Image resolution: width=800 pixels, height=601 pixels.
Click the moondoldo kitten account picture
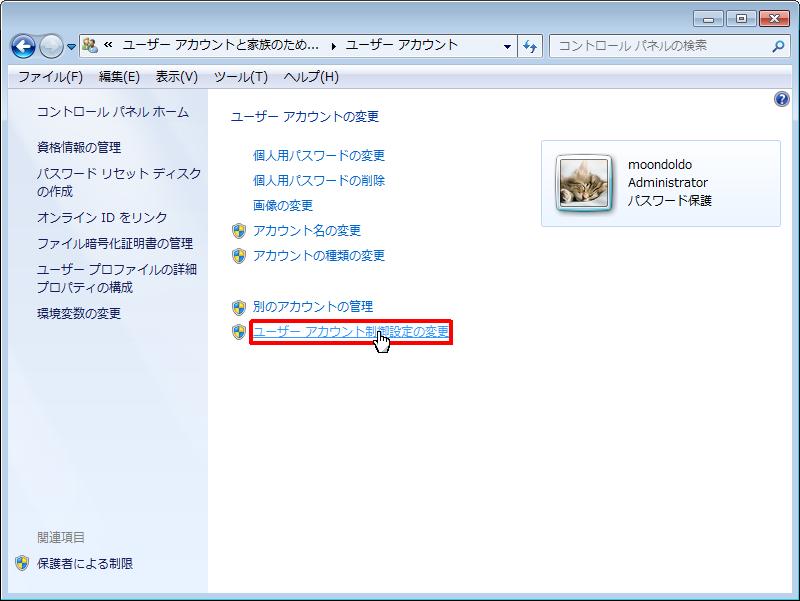click(585, 183)
